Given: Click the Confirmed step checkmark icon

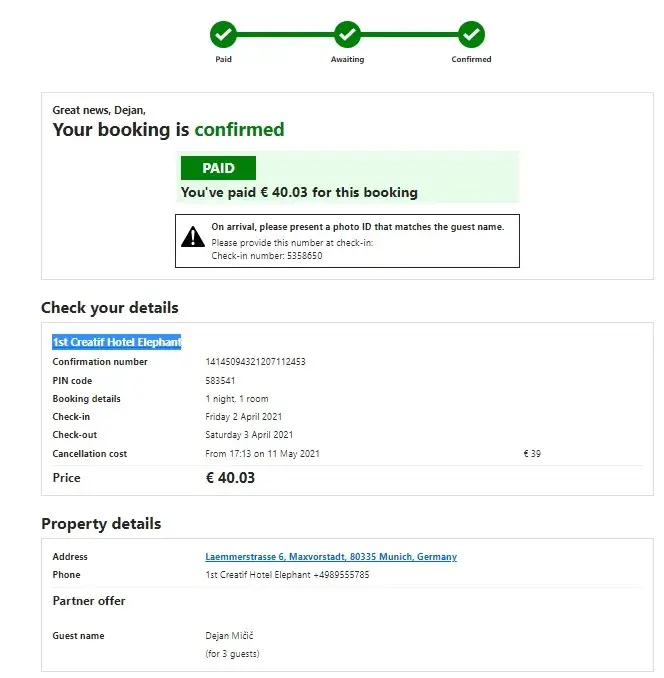Looking at the screenshot, I should (x=471, y=35).
